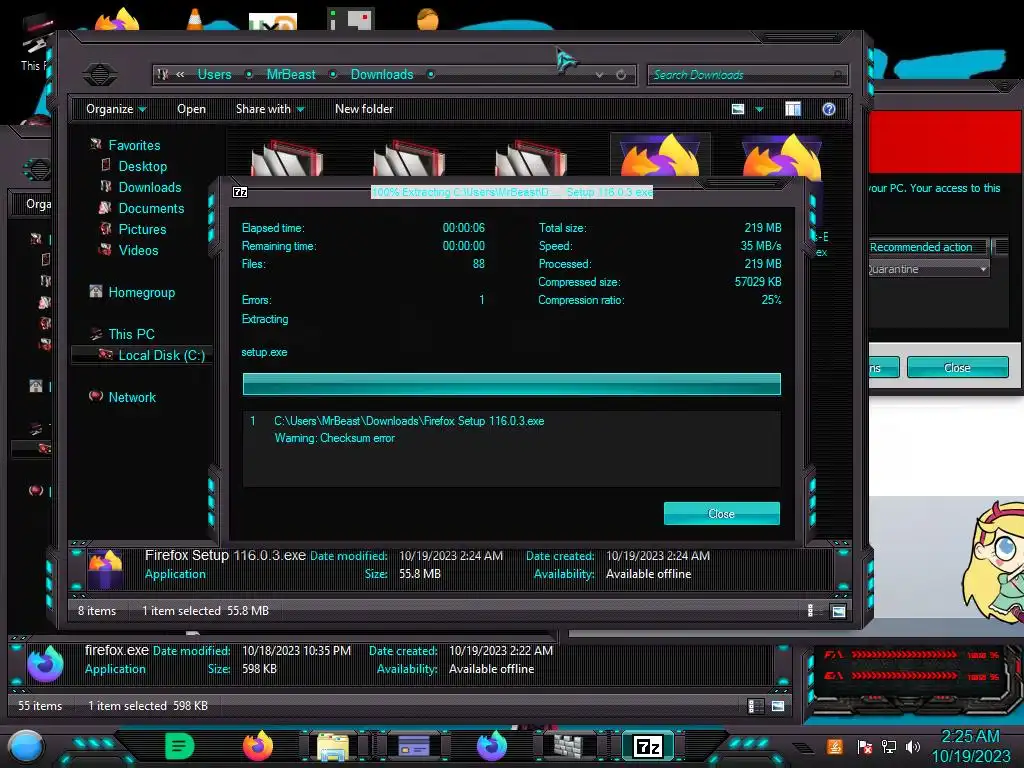Image resolution: width=1024 pixels, height=768 pixels.
Task: Open the Action Center flag tray icon
Action: pyautogui.click(x=865, y=746)
